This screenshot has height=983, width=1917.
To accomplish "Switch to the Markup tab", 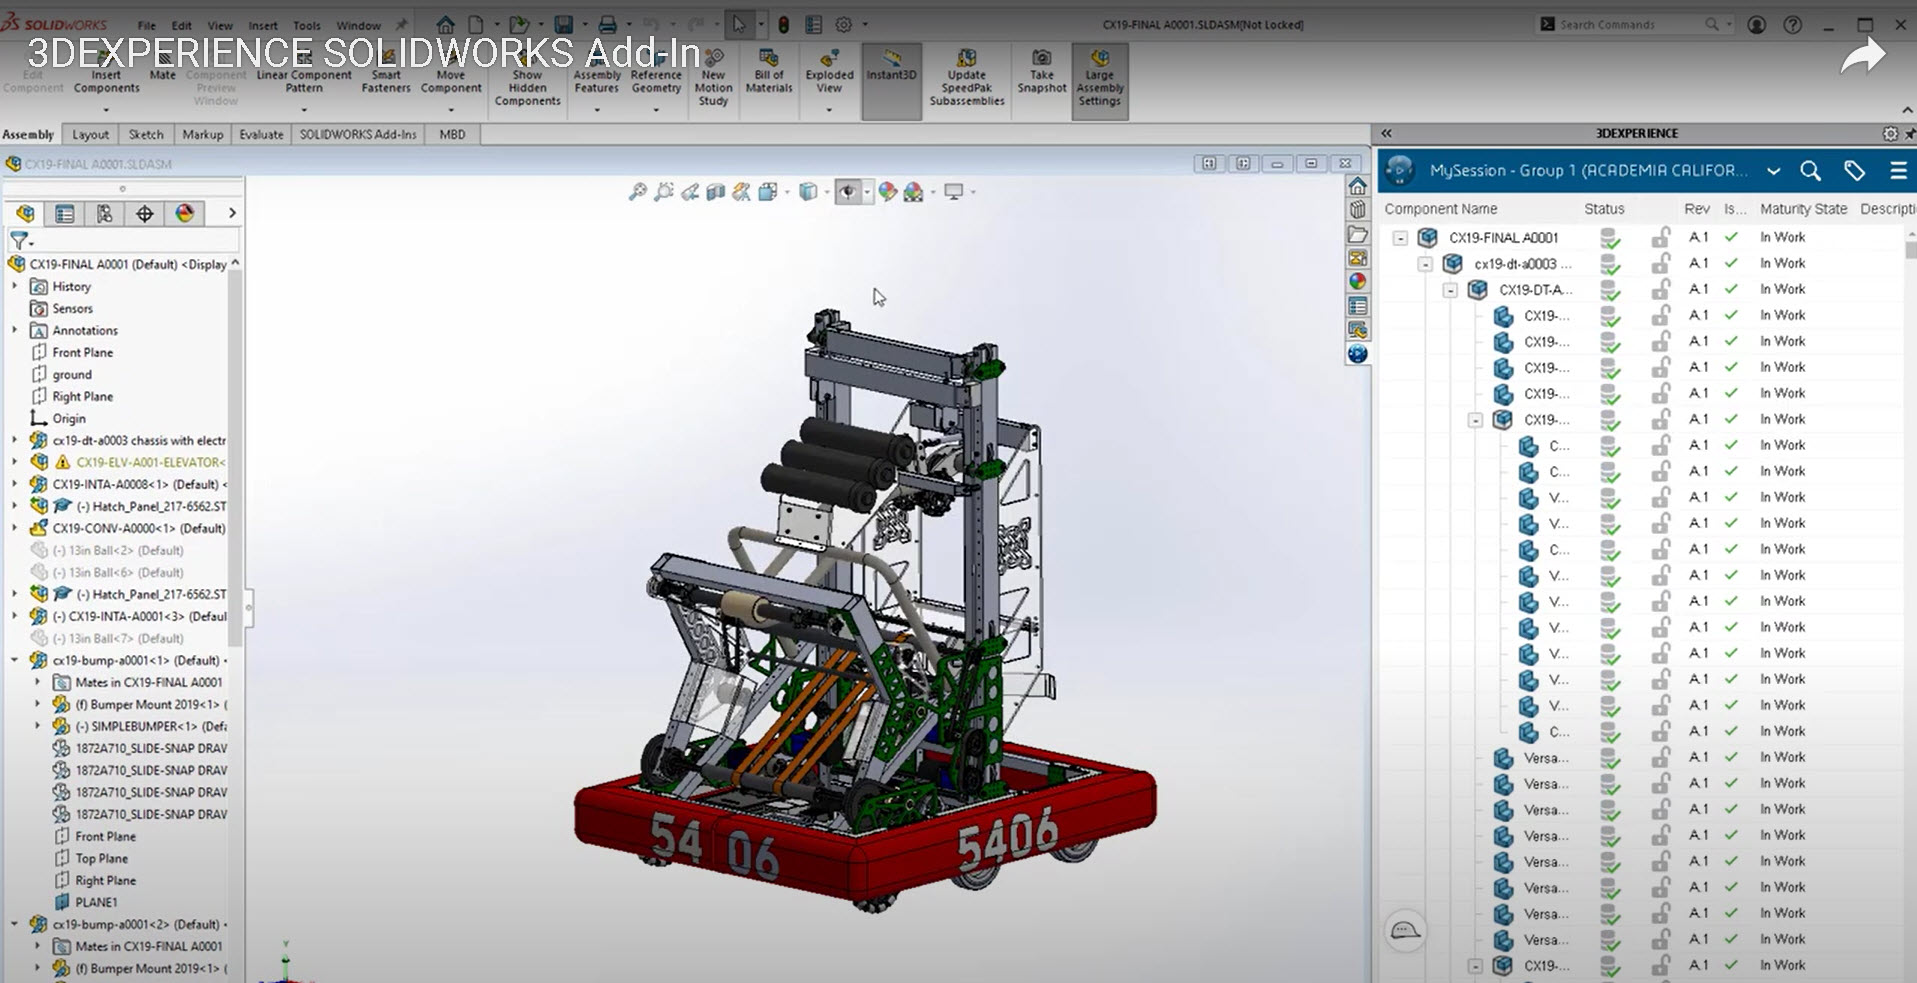I will pos(203,134).
